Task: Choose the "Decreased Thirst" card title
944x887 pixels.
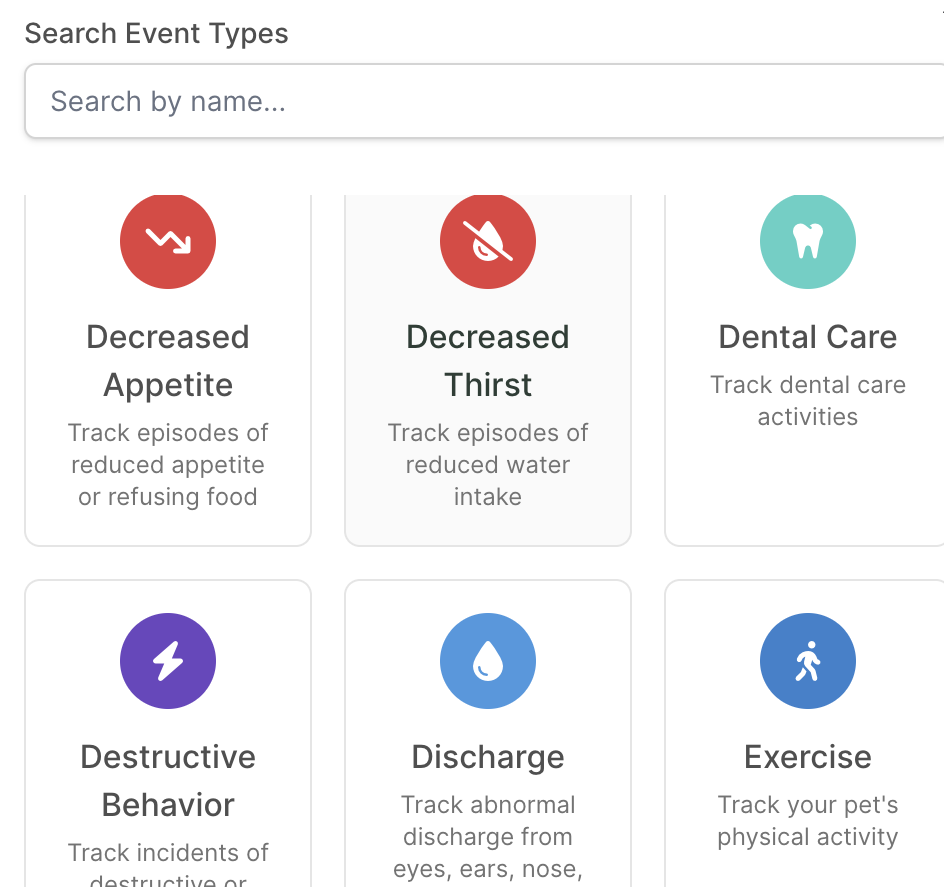Action: tap(488, 361)
